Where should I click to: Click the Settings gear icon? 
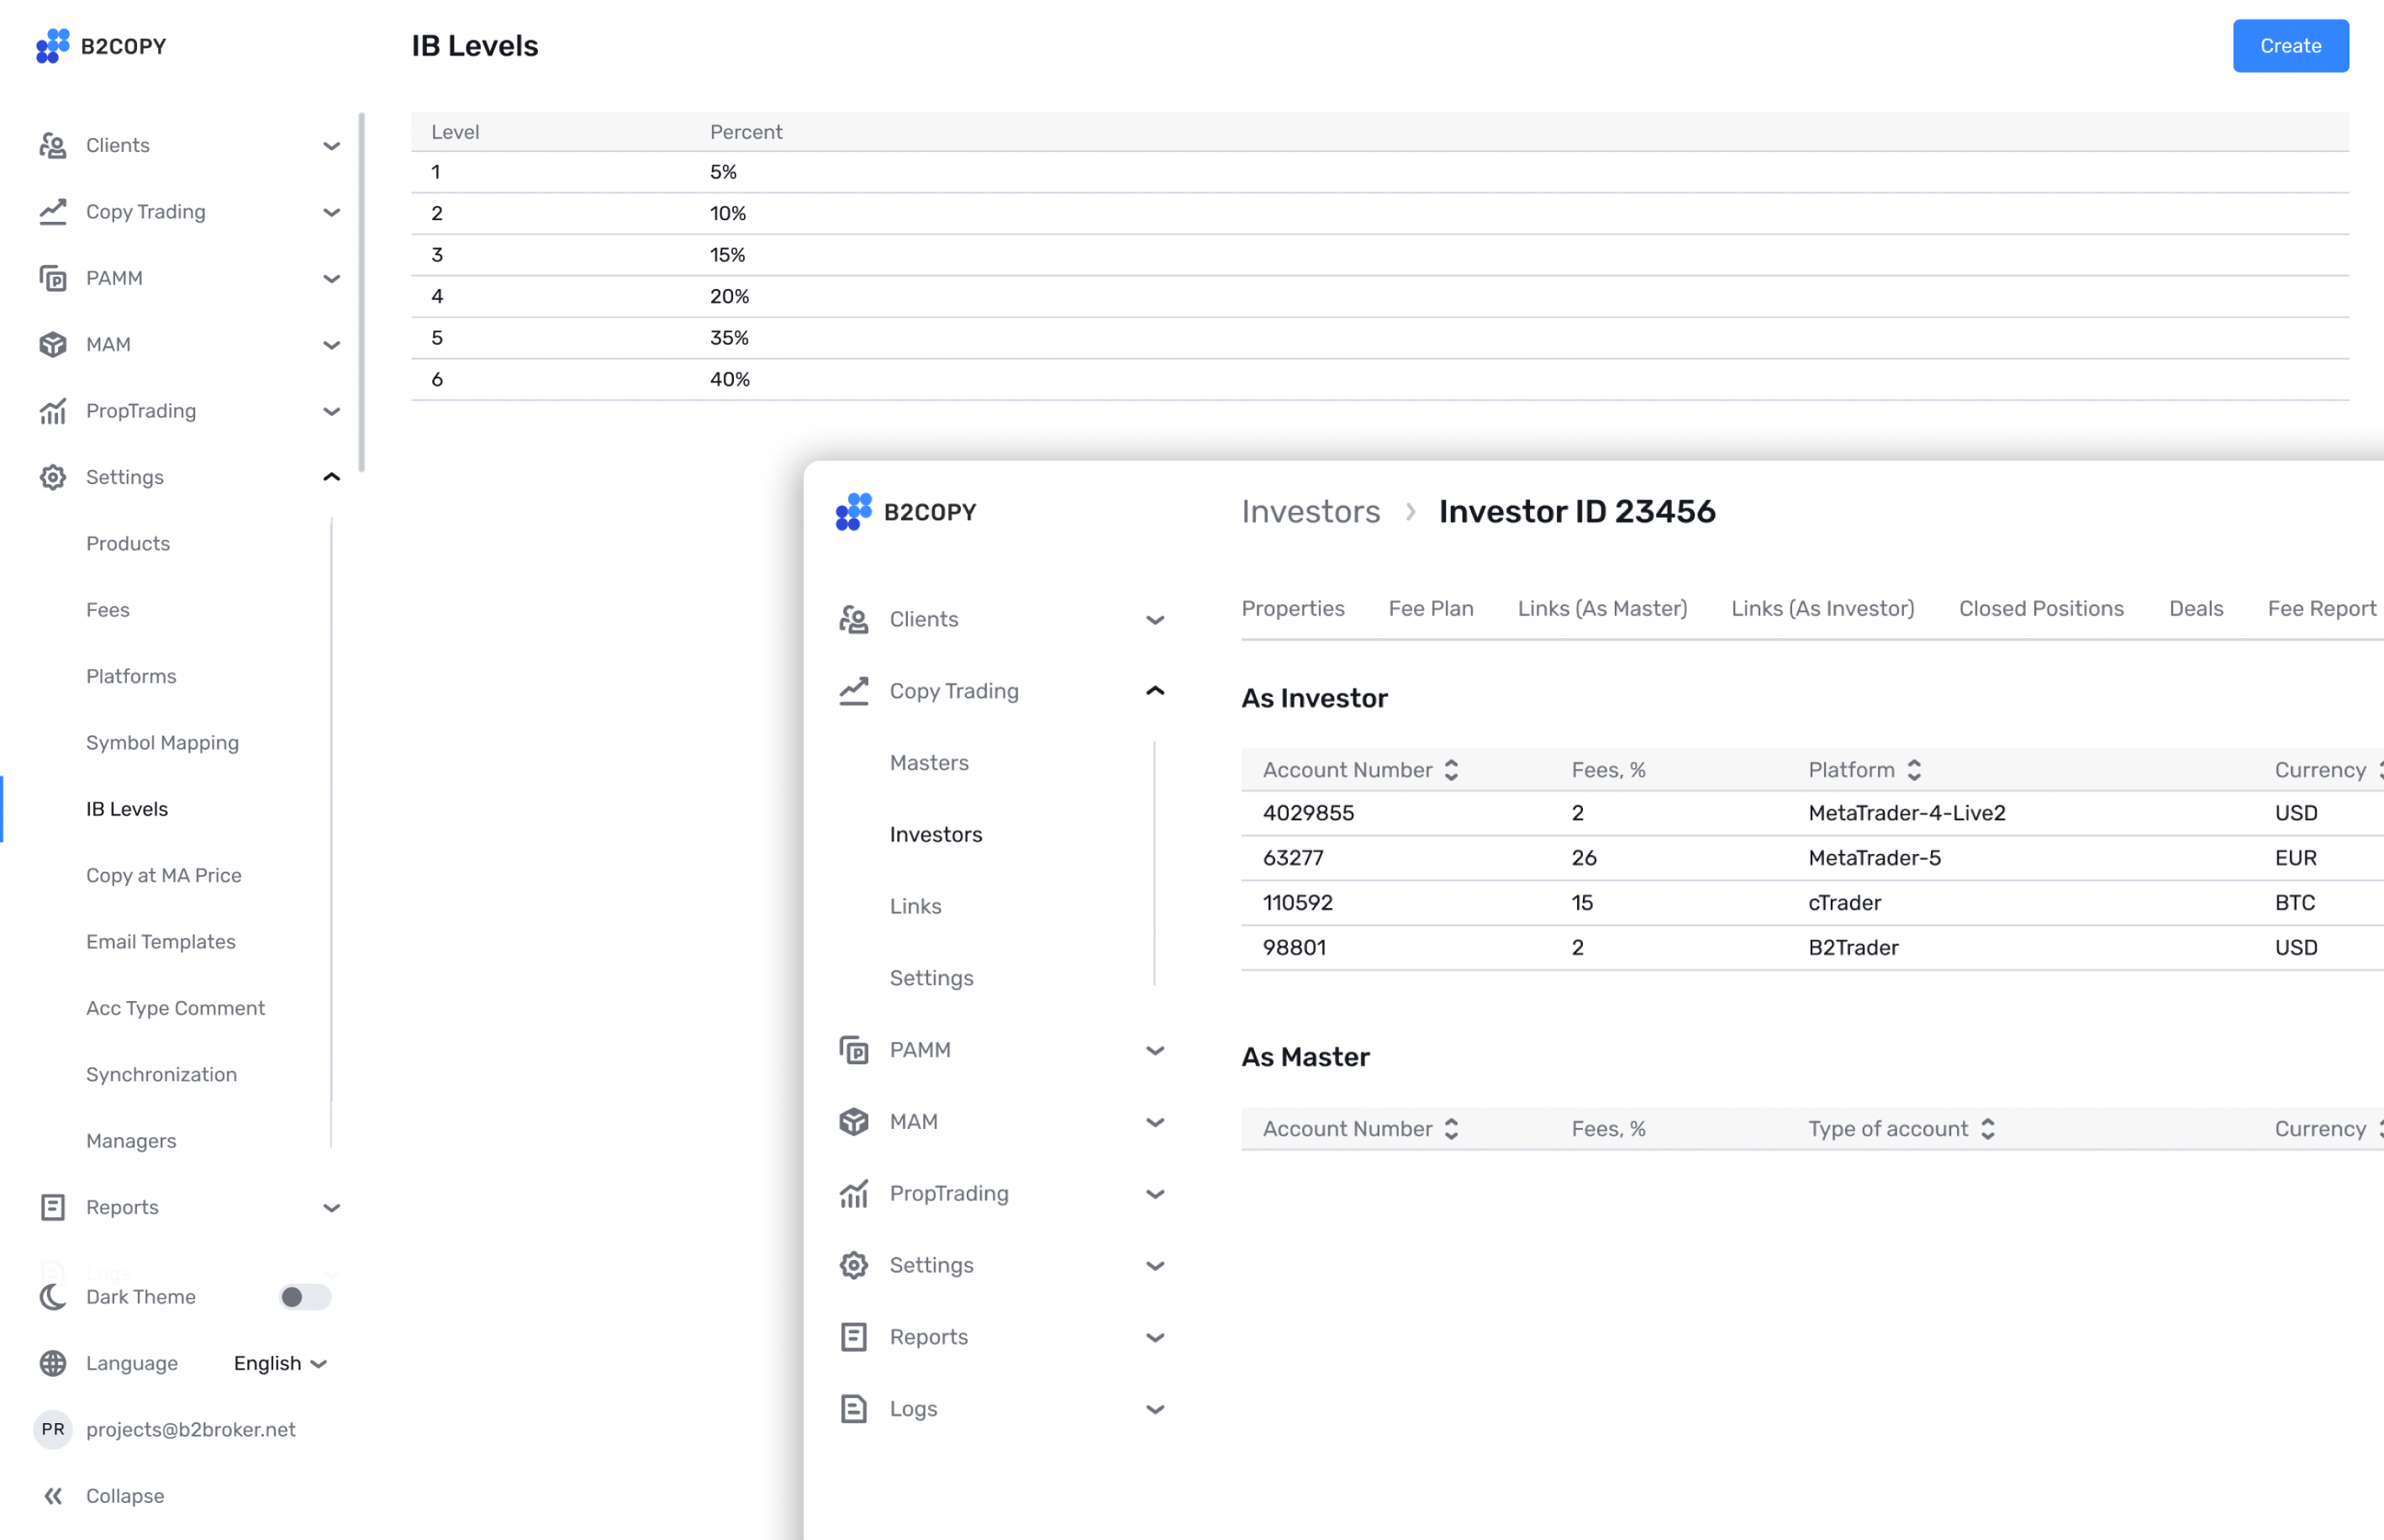pos(53,477)
